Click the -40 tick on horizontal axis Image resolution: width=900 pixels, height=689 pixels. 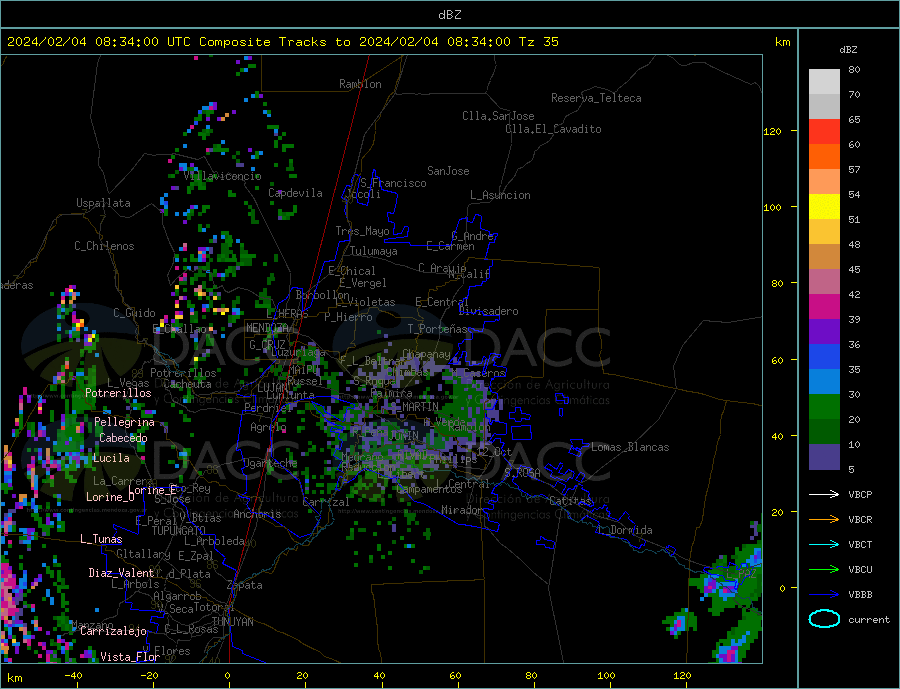click(73, 676)
